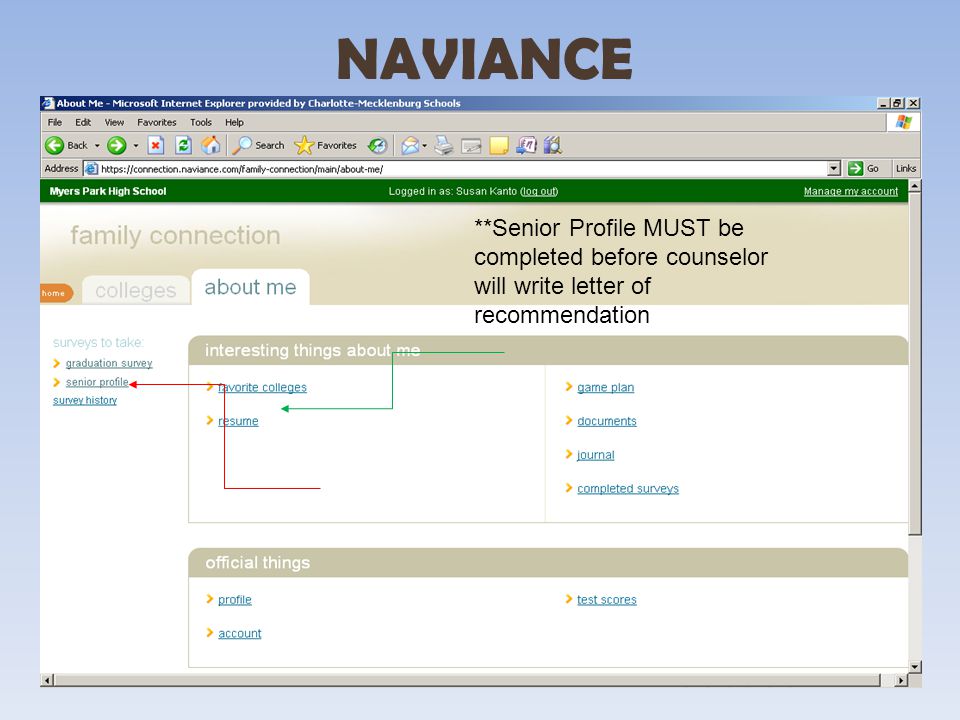The height and width of the screenshot is (720, 960).
Task: Switch to the colleges tab
Action: (x=136, y=290)
